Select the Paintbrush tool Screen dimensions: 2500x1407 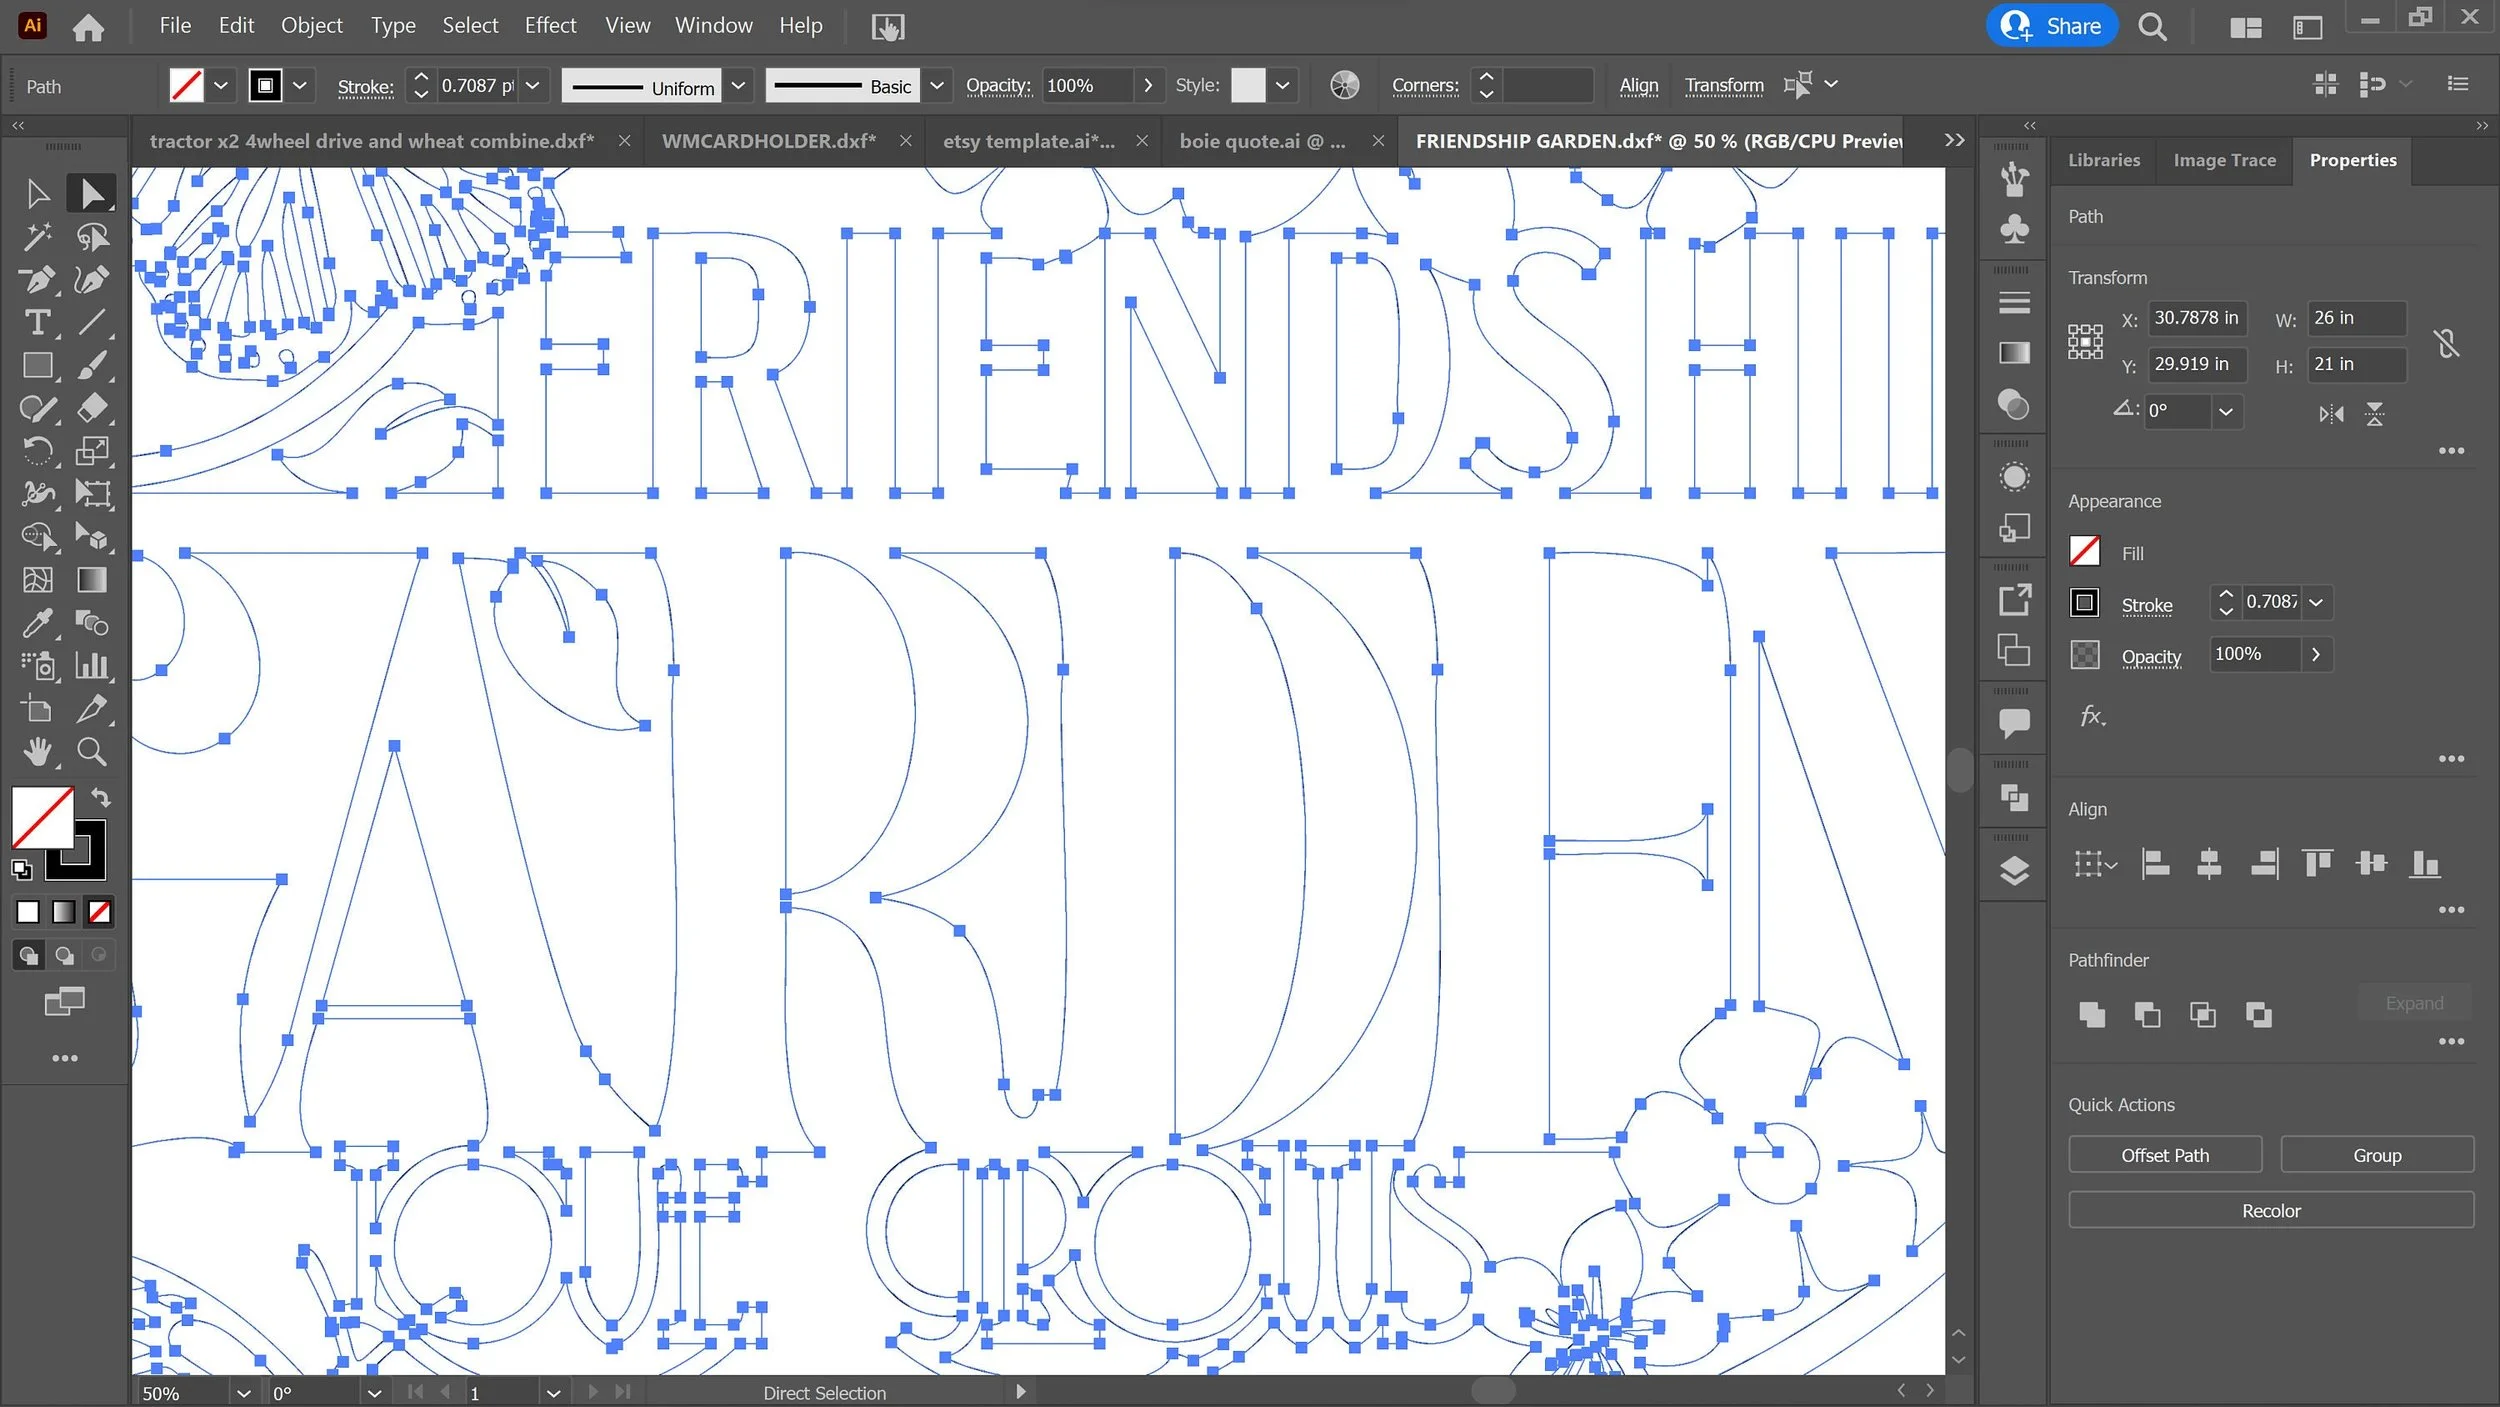(92, 366)
